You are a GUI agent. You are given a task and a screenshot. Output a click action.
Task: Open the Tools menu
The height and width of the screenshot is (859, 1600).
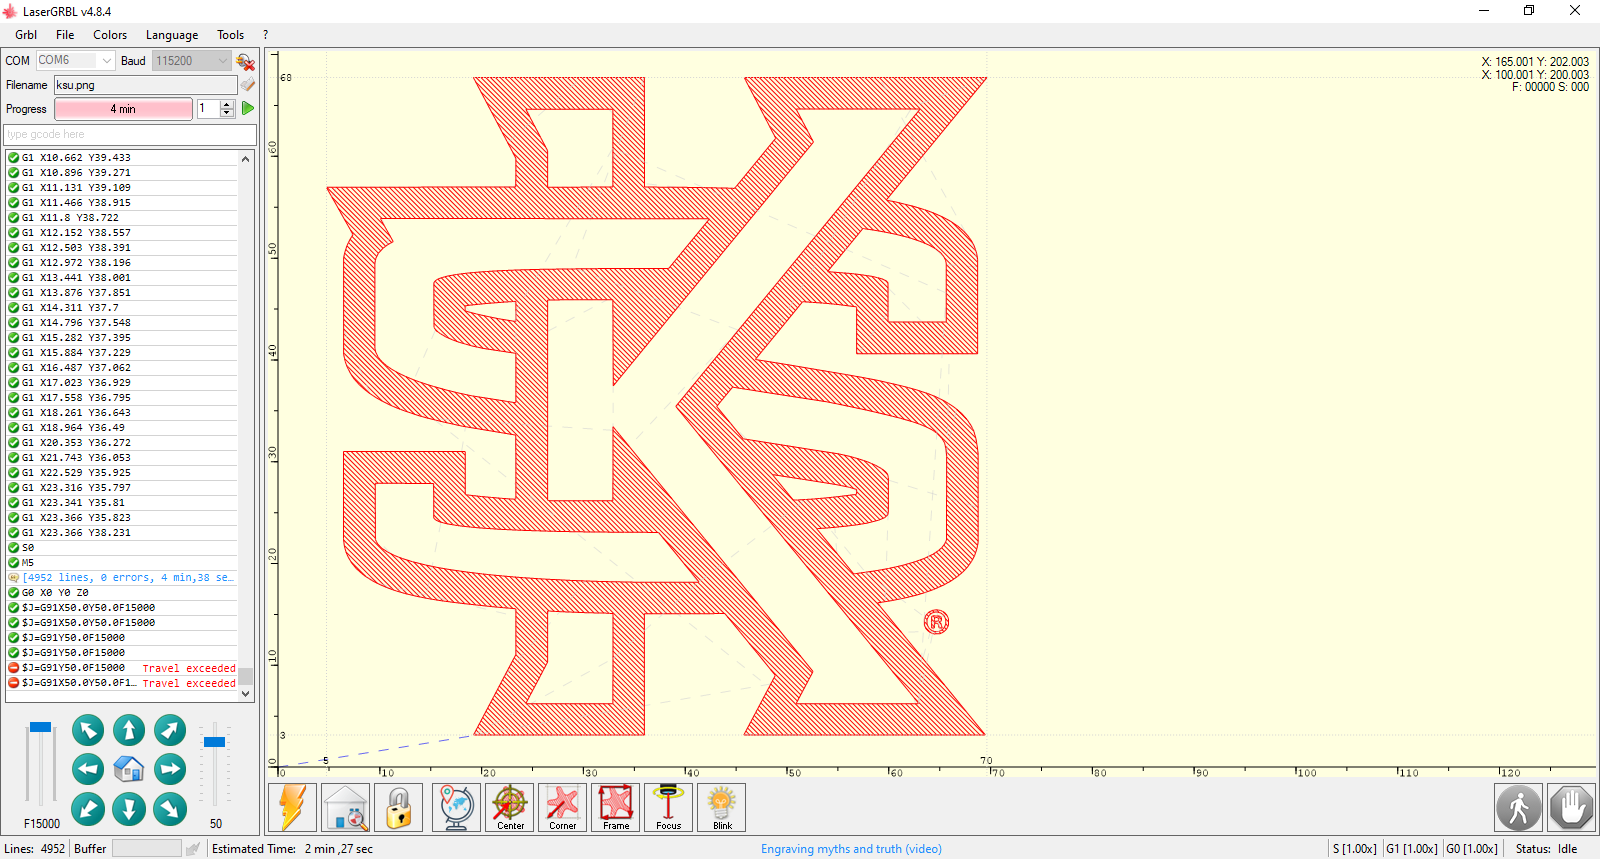pos(231,35)
